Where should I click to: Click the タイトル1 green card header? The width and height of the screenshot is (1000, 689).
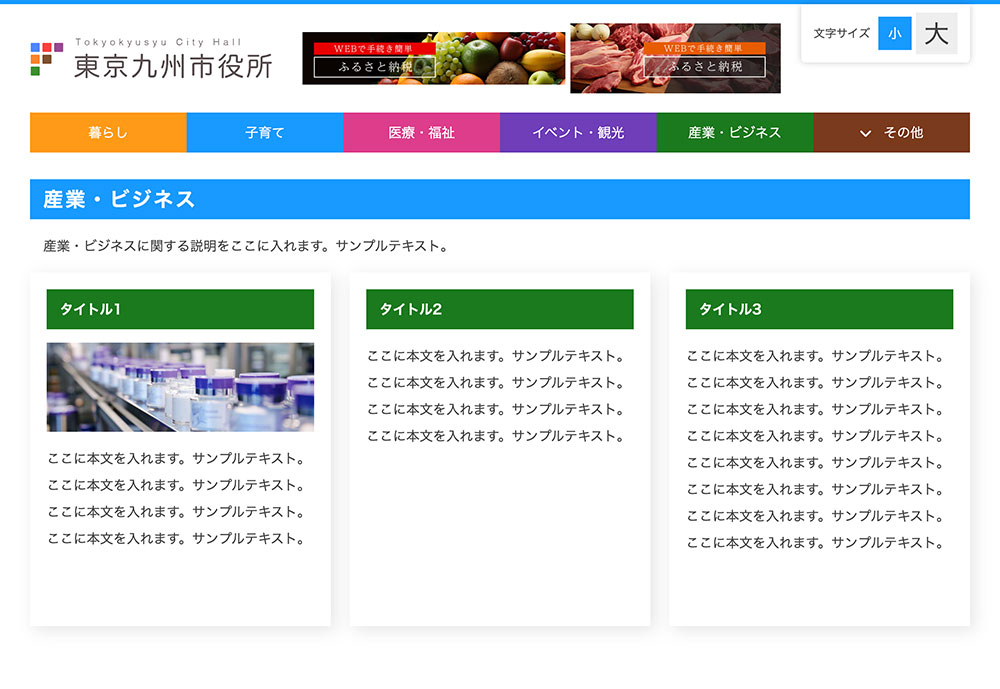(180, 309)
